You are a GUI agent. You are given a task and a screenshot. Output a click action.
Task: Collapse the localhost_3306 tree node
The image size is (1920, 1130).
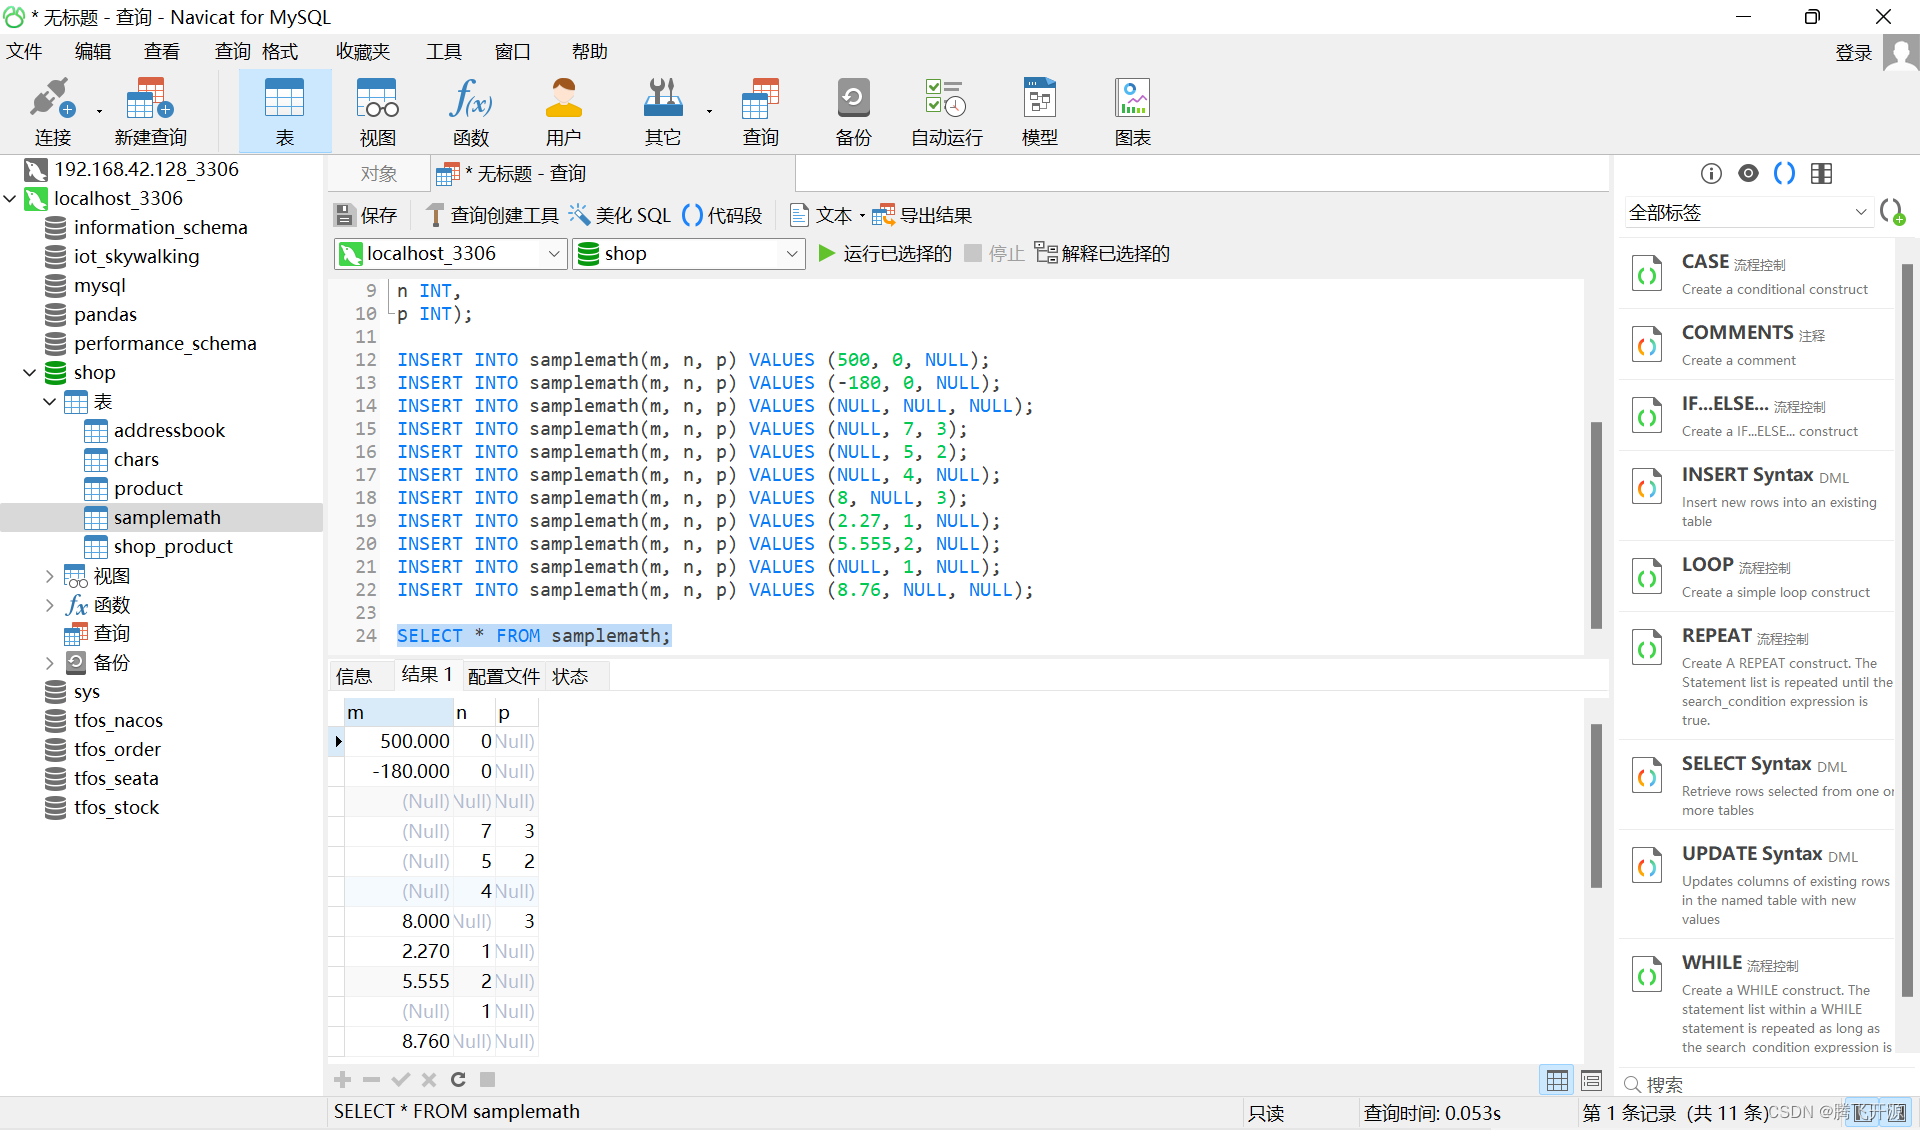[x=10, y=199]
